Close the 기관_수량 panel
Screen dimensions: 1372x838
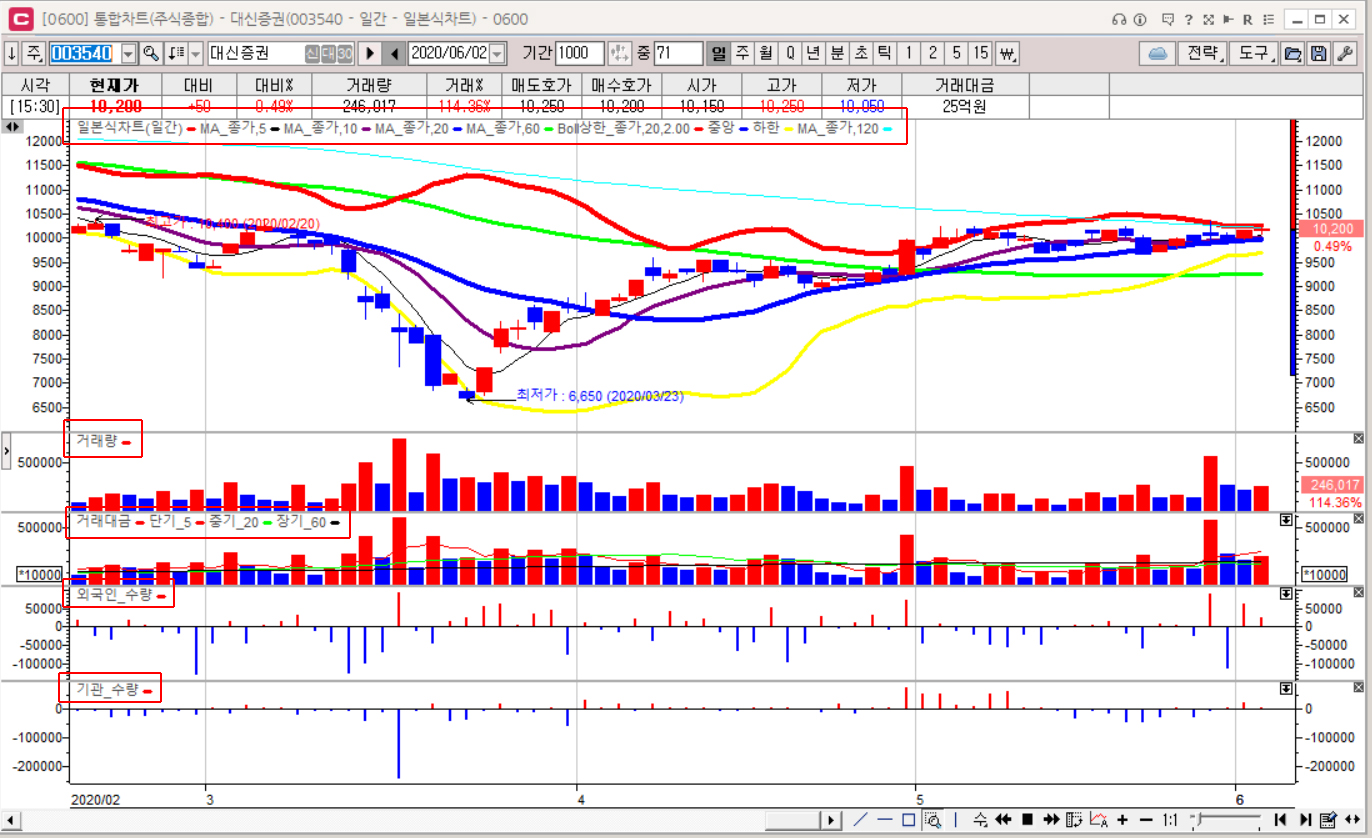tap(1358, 688)
